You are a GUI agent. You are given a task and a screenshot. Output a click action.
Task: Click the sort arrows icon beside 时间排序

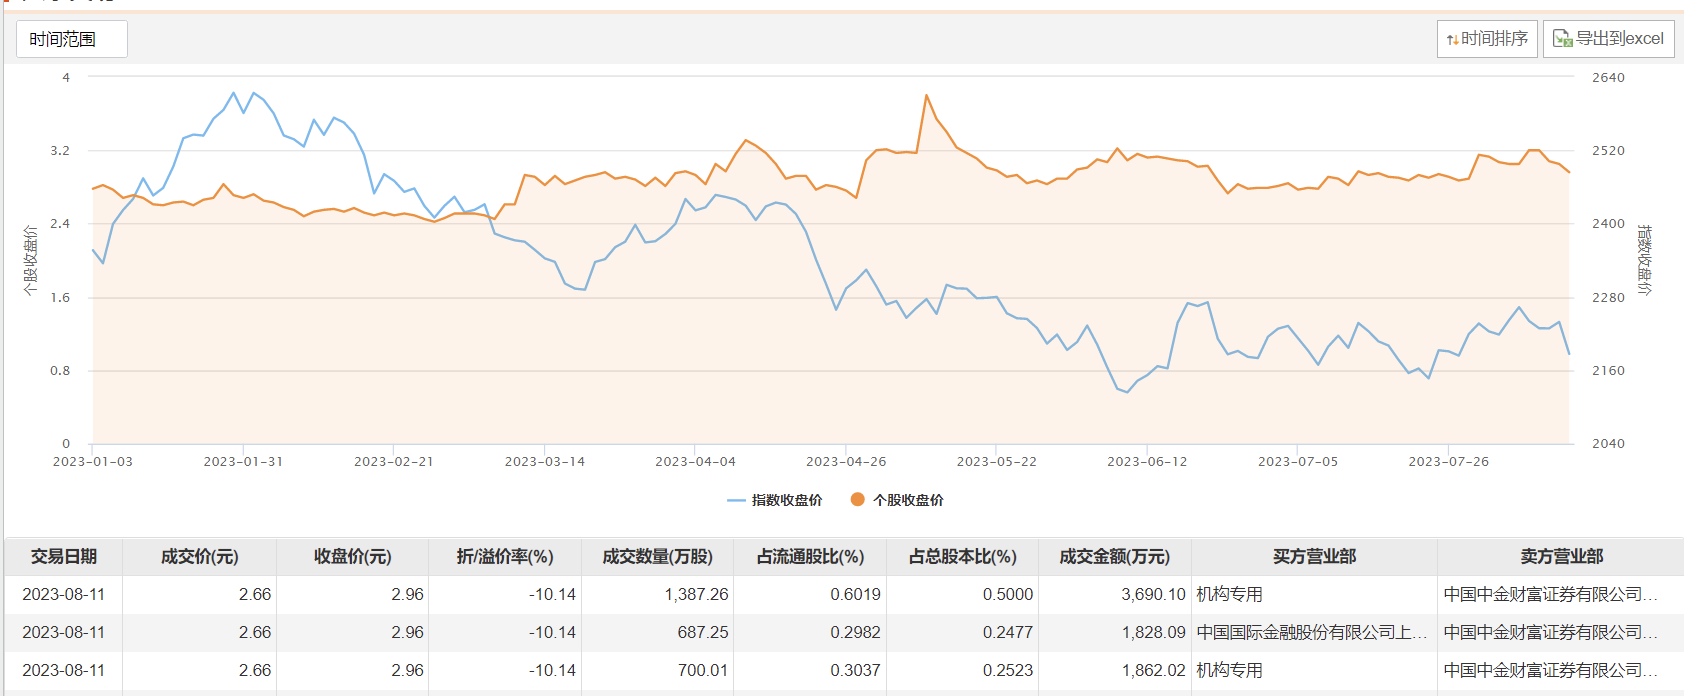tap(1452, 40)
